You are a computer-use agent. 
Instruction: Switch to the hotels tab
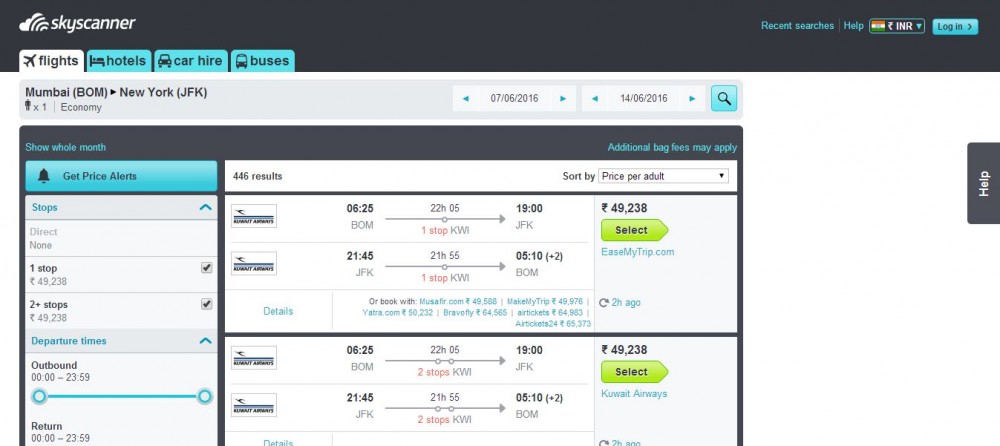click(119, 61)
